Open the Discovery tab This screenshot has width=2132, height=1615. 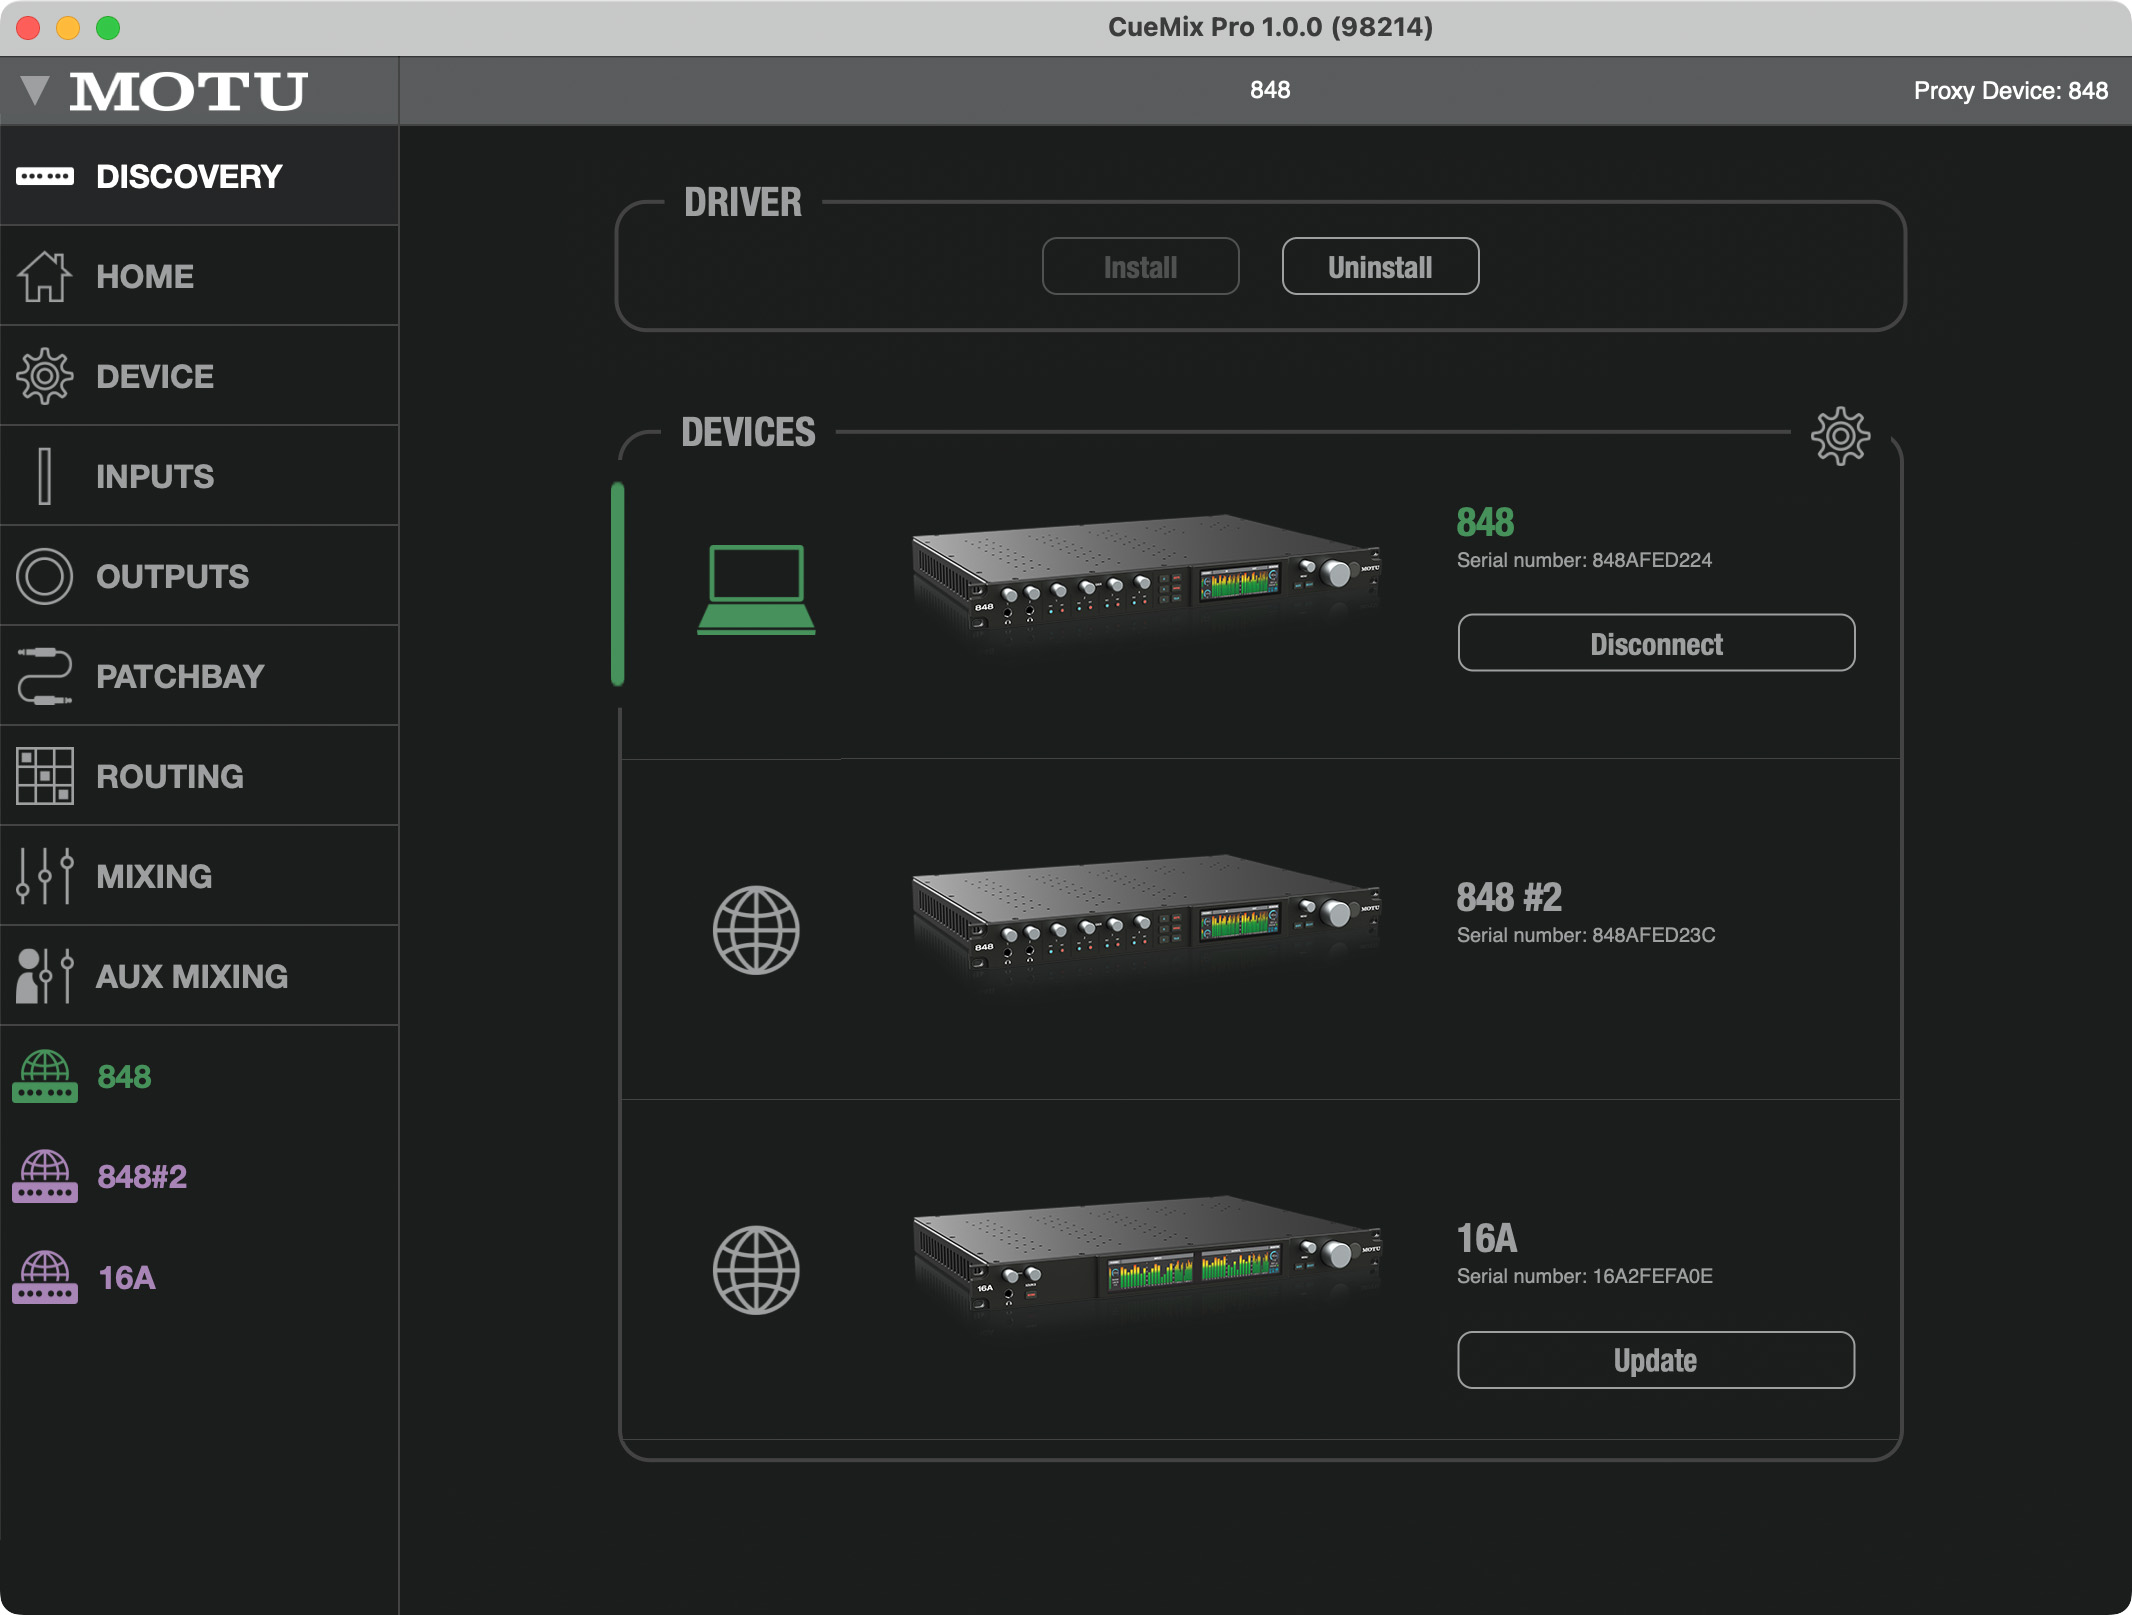[x=188, y=177]
